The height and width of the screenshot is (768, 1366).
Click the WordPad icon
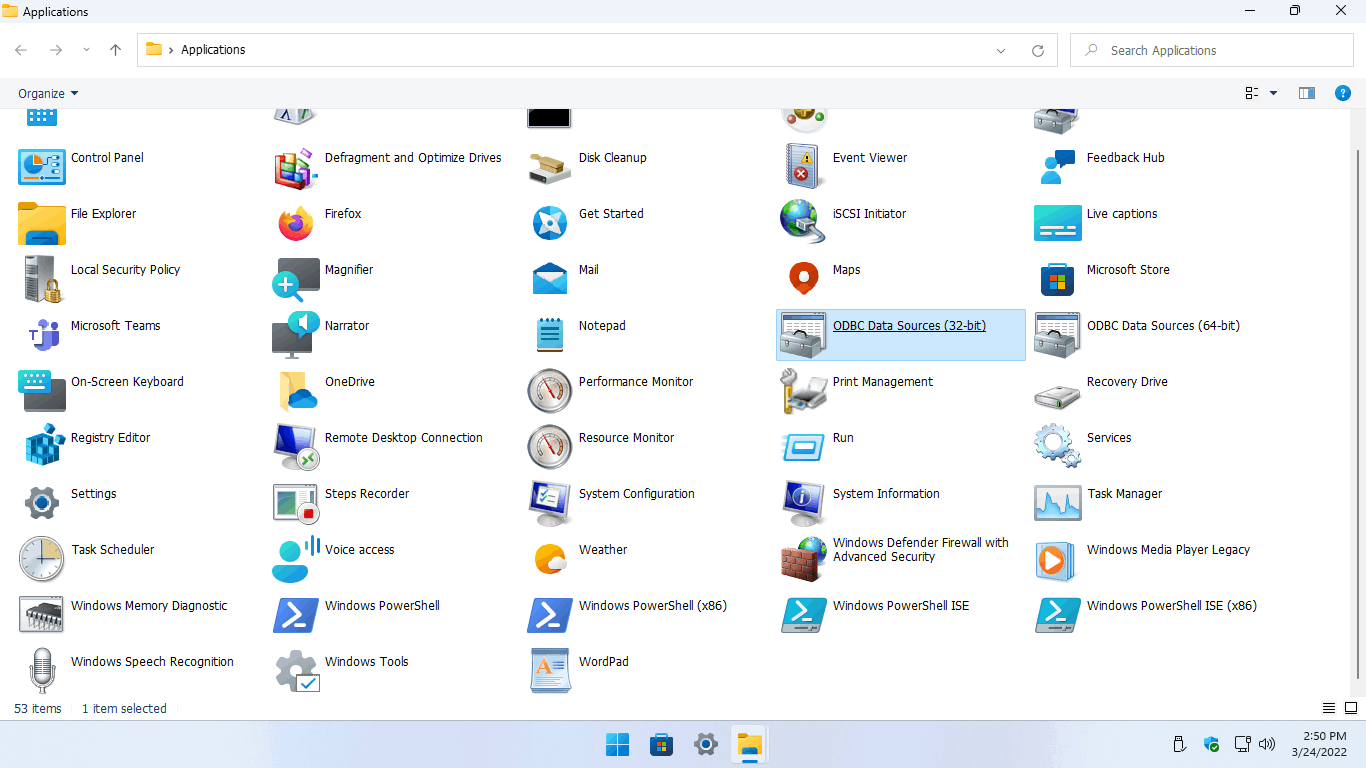pos(550,671)
